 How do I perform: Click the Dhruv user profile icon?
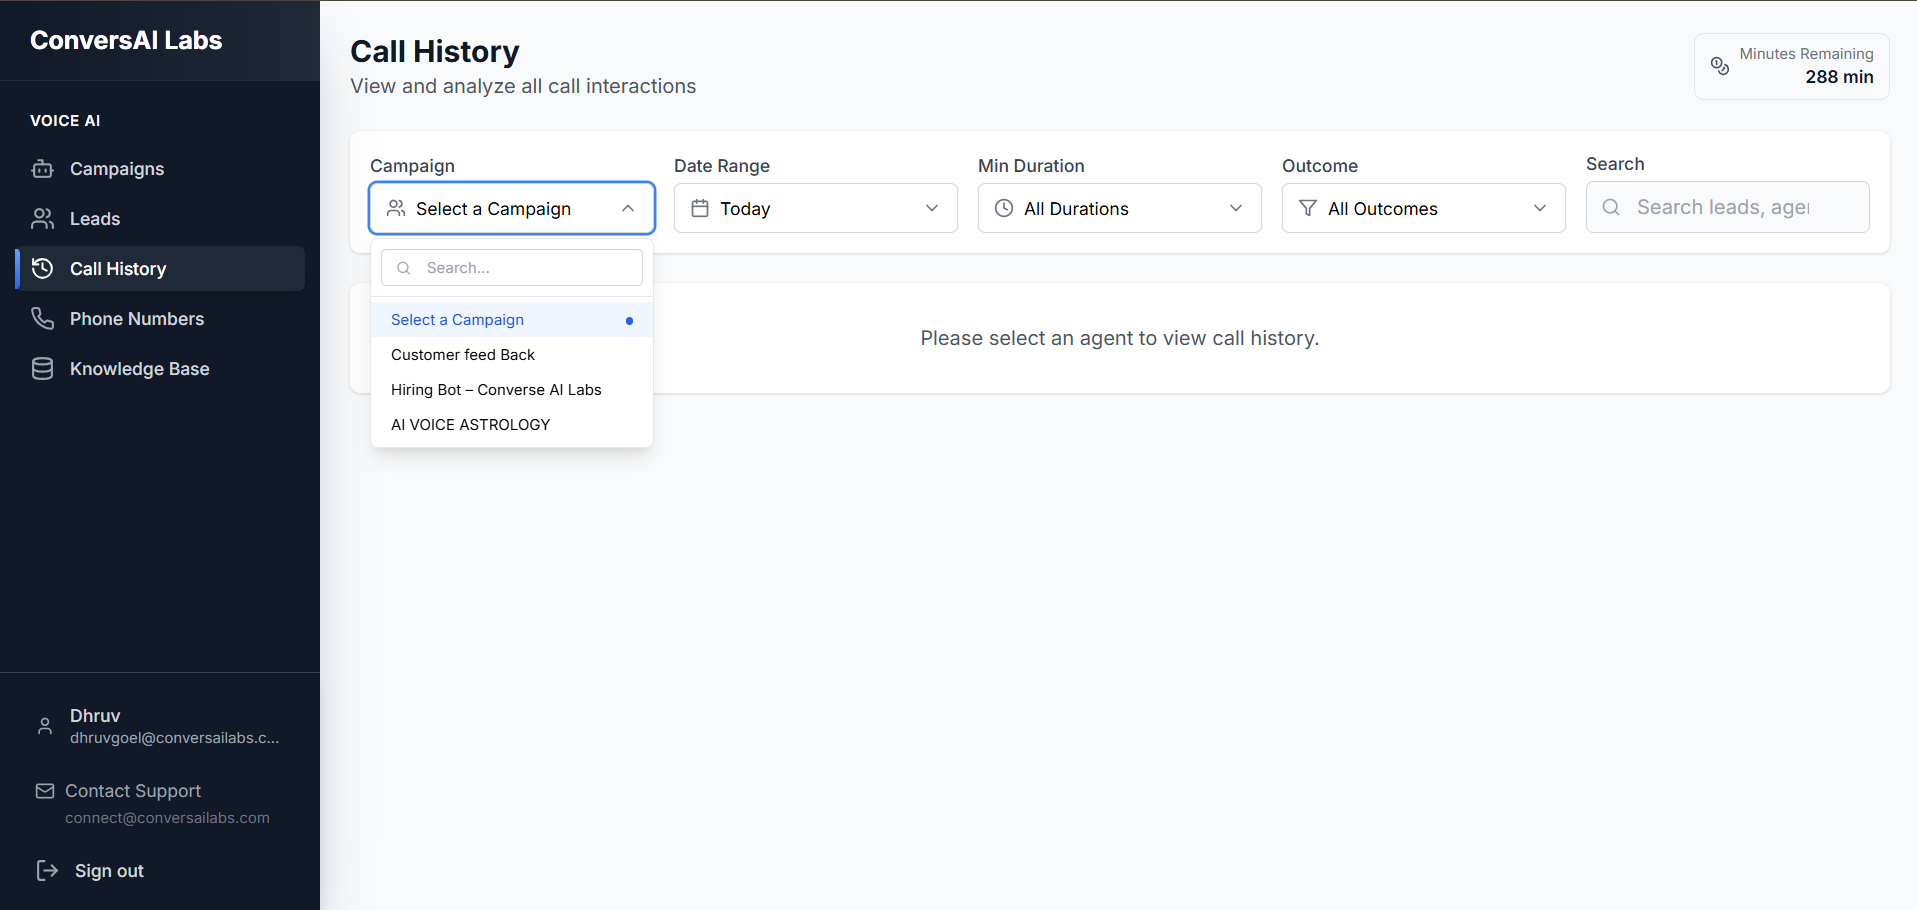click(x=45, y=726)
